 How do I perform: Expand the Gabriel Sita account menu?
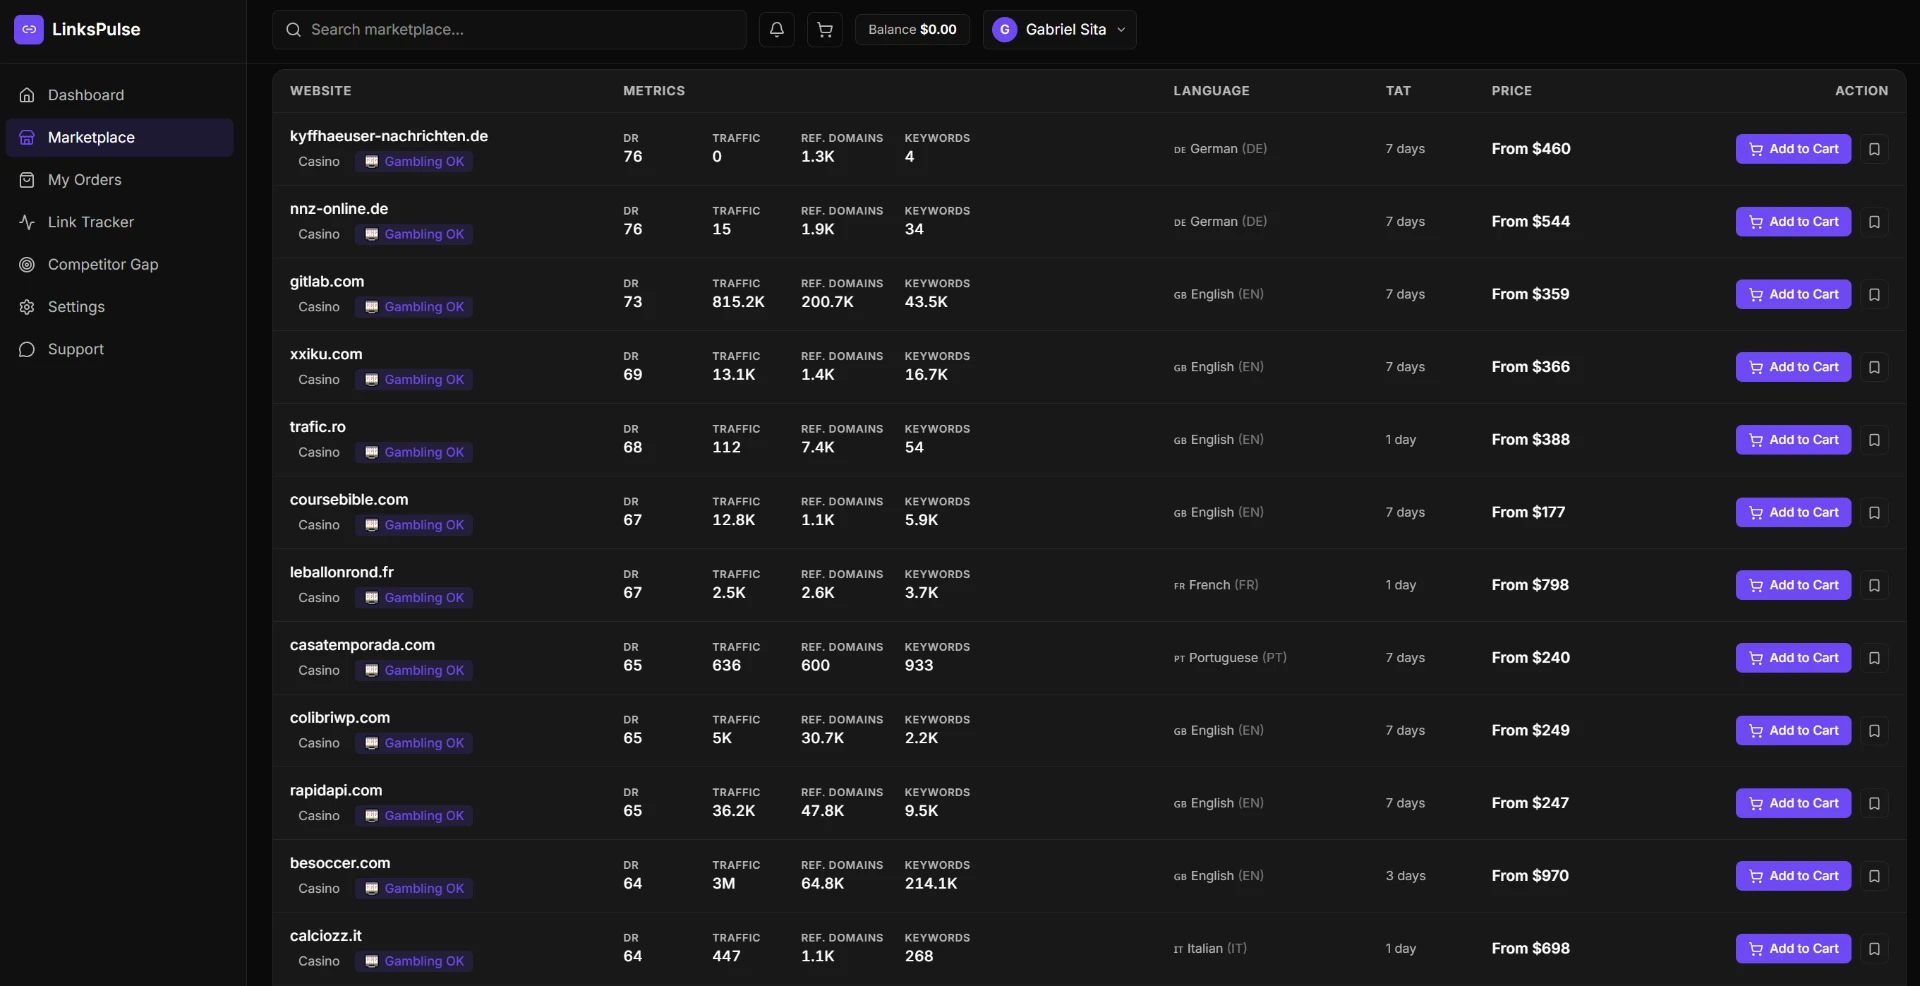coord(1060,30)
